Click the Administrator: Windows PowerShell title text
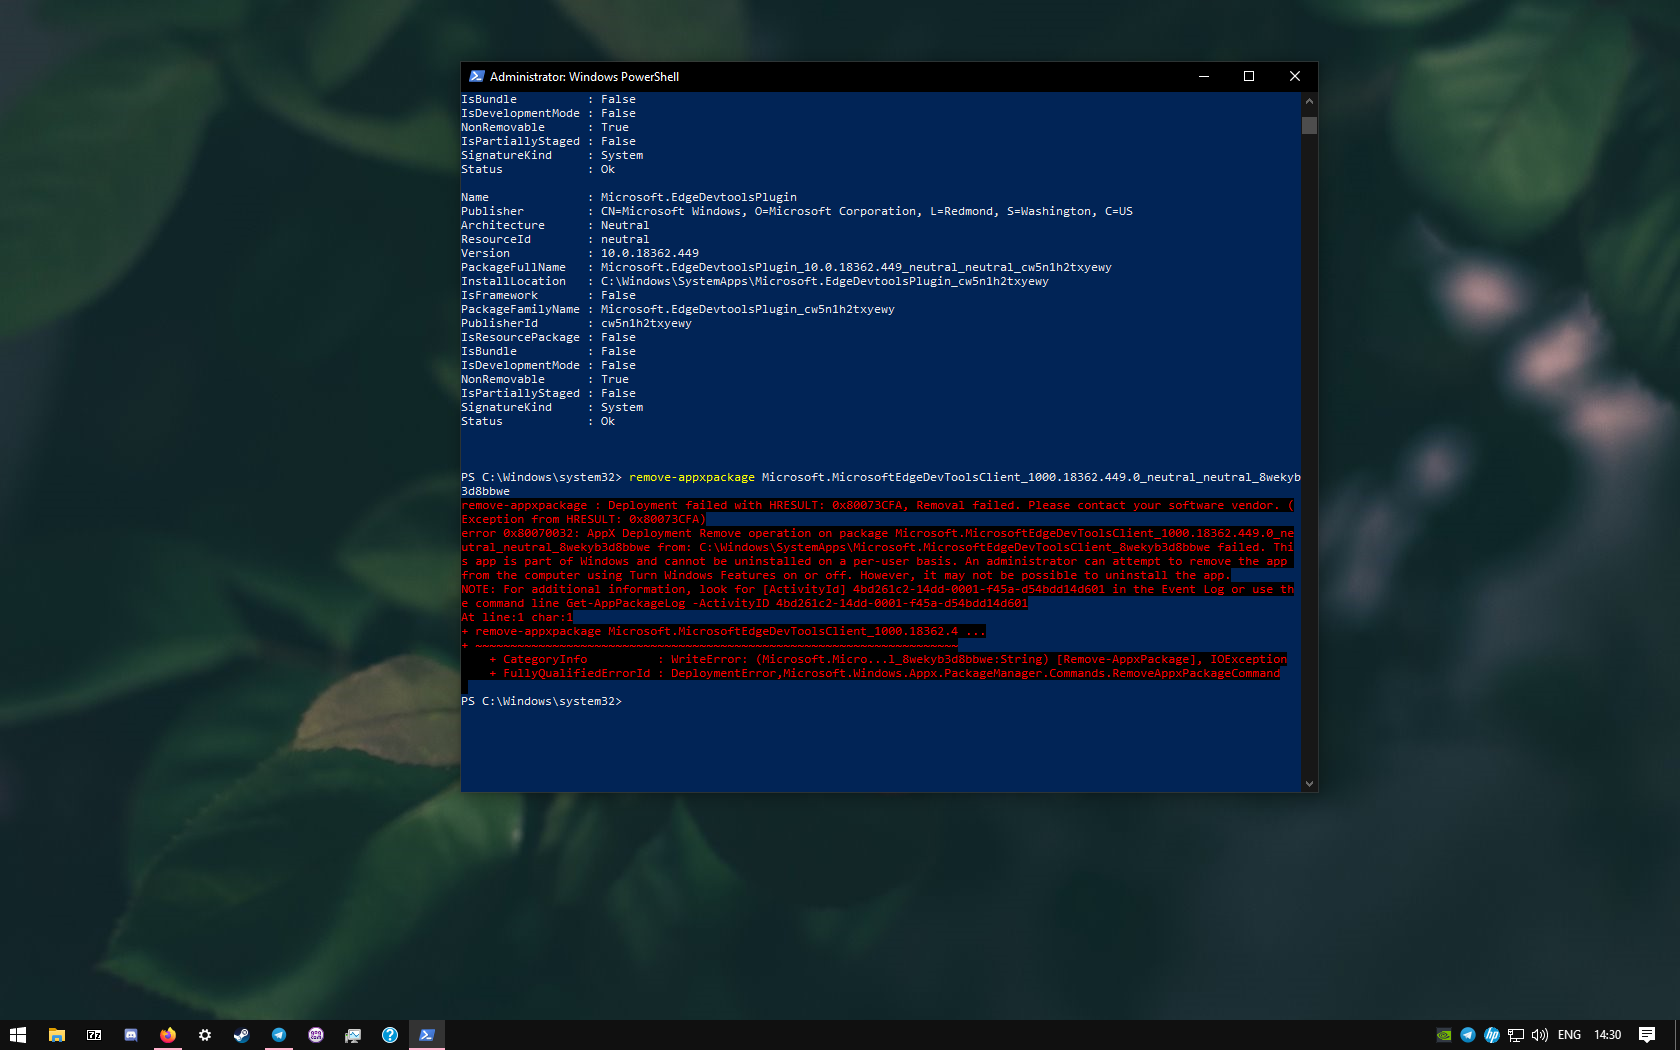This screenshot has height=1050, width=1680. (584, 77)
